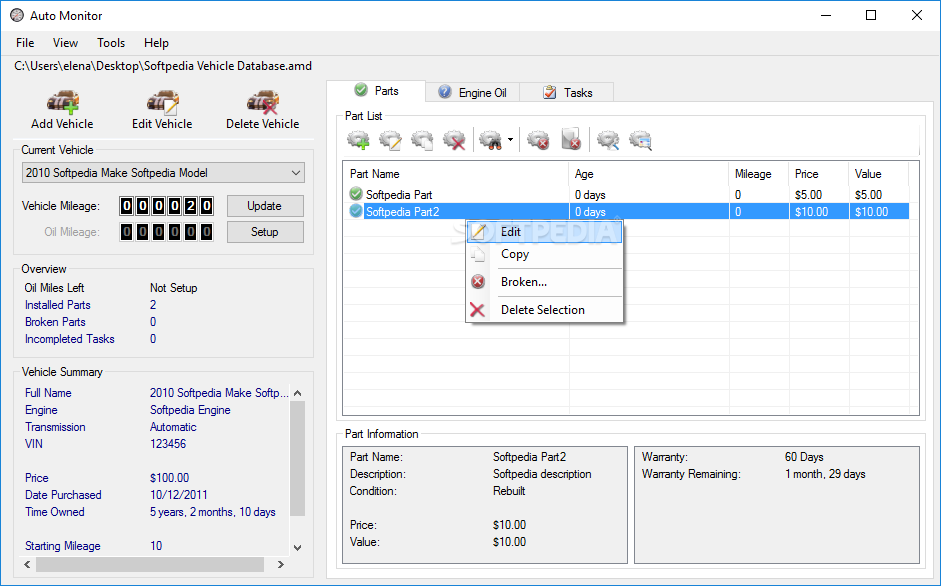Click the Vehicle Summary scroll right arrow
Screen dimensions: 941x586
coord(280,564)
